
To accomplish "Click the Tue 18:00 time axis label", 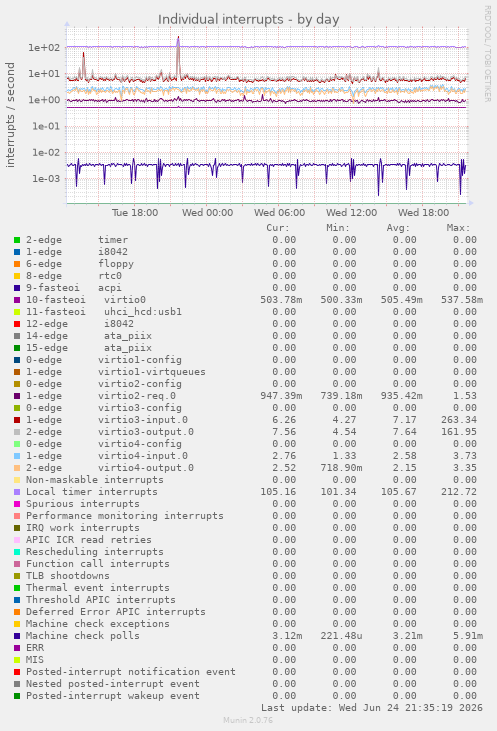I will (135, 213).
